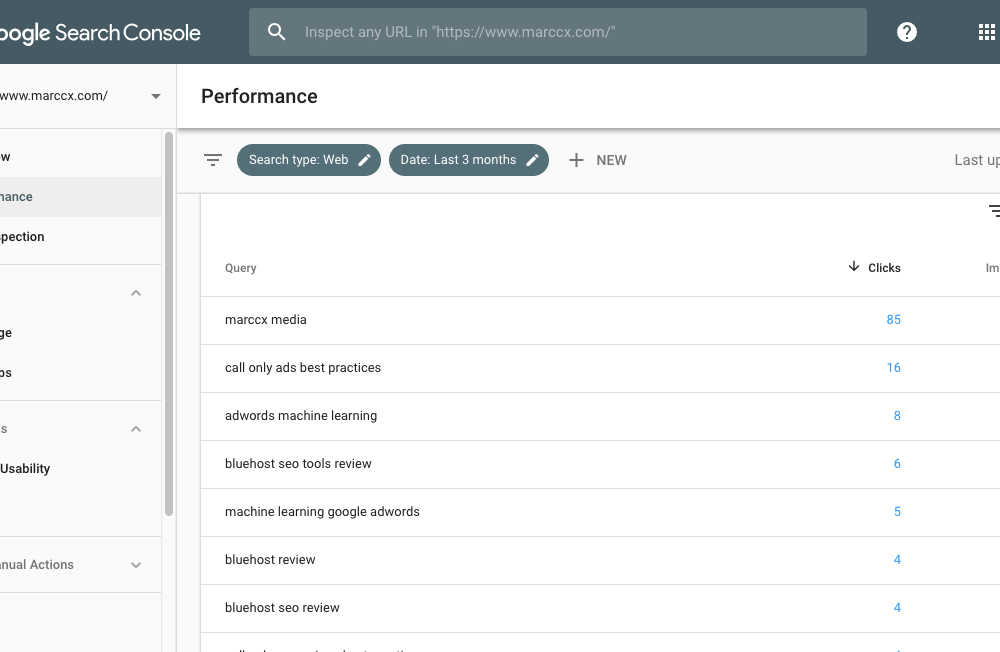Viewport: 1000px width, 652px height.
Task: Click the filter list icon beside Search type
Action: coord(213,160)
